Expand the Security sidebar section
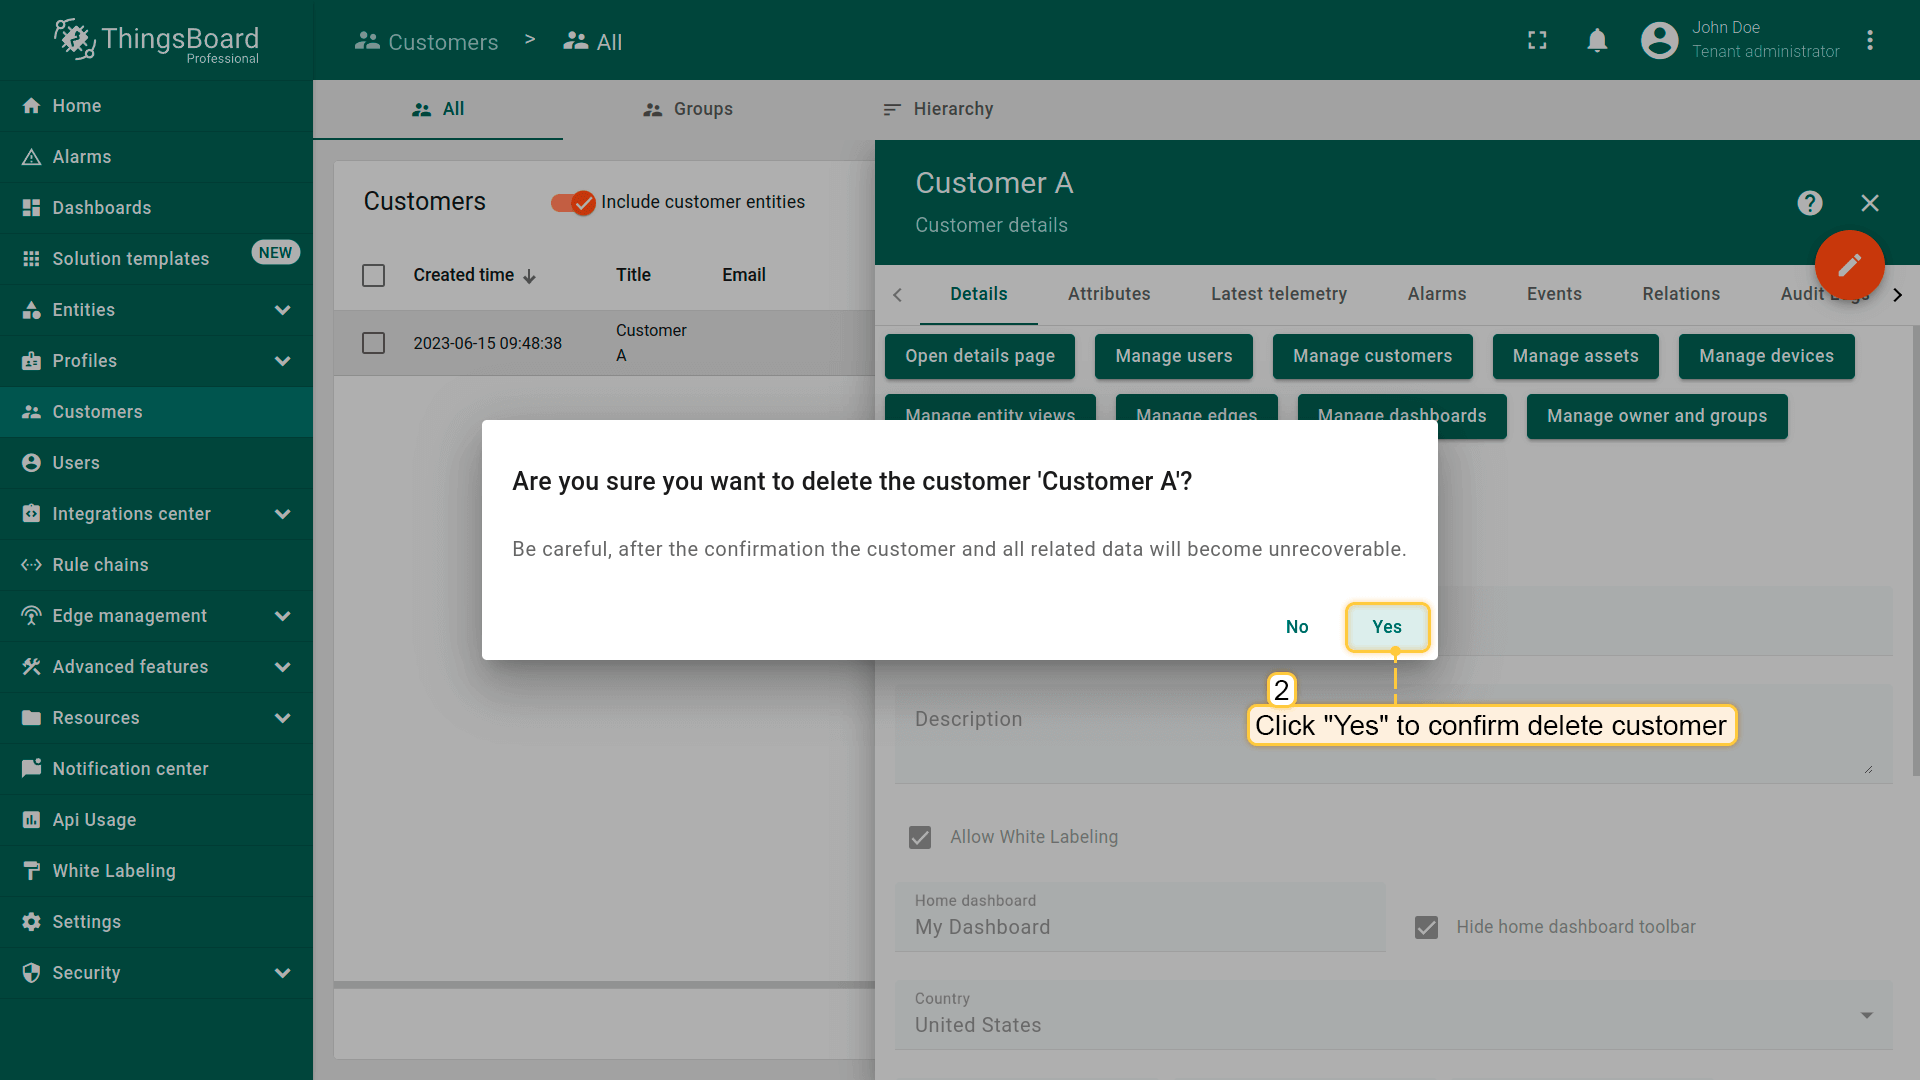Viewport: 1920px width, 1080px height. click(x=156, y=973)
